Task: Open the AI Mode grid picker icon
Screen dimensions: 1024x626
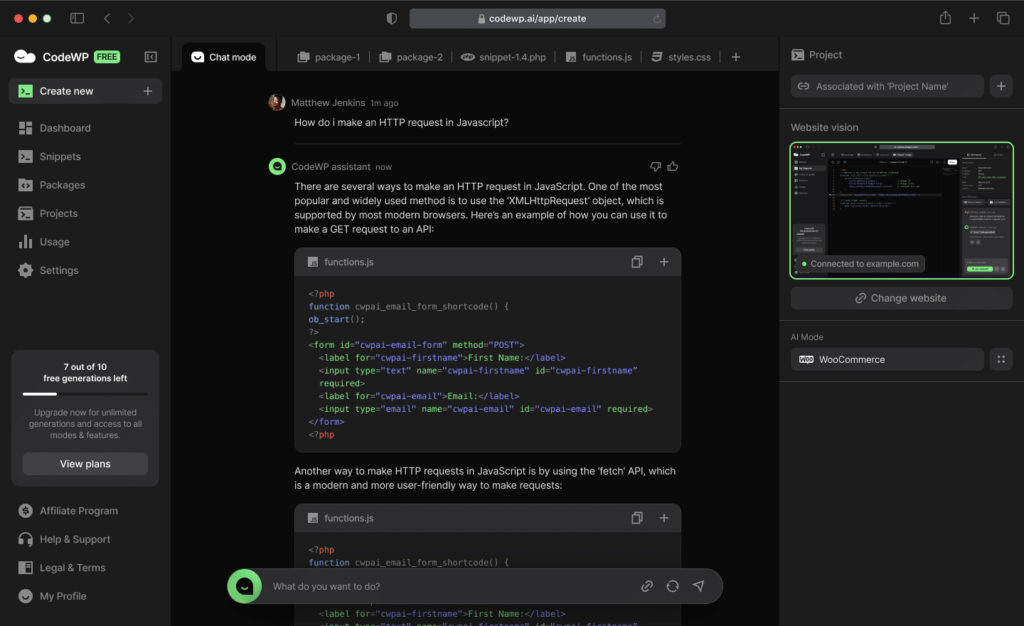Action: 1000,359
